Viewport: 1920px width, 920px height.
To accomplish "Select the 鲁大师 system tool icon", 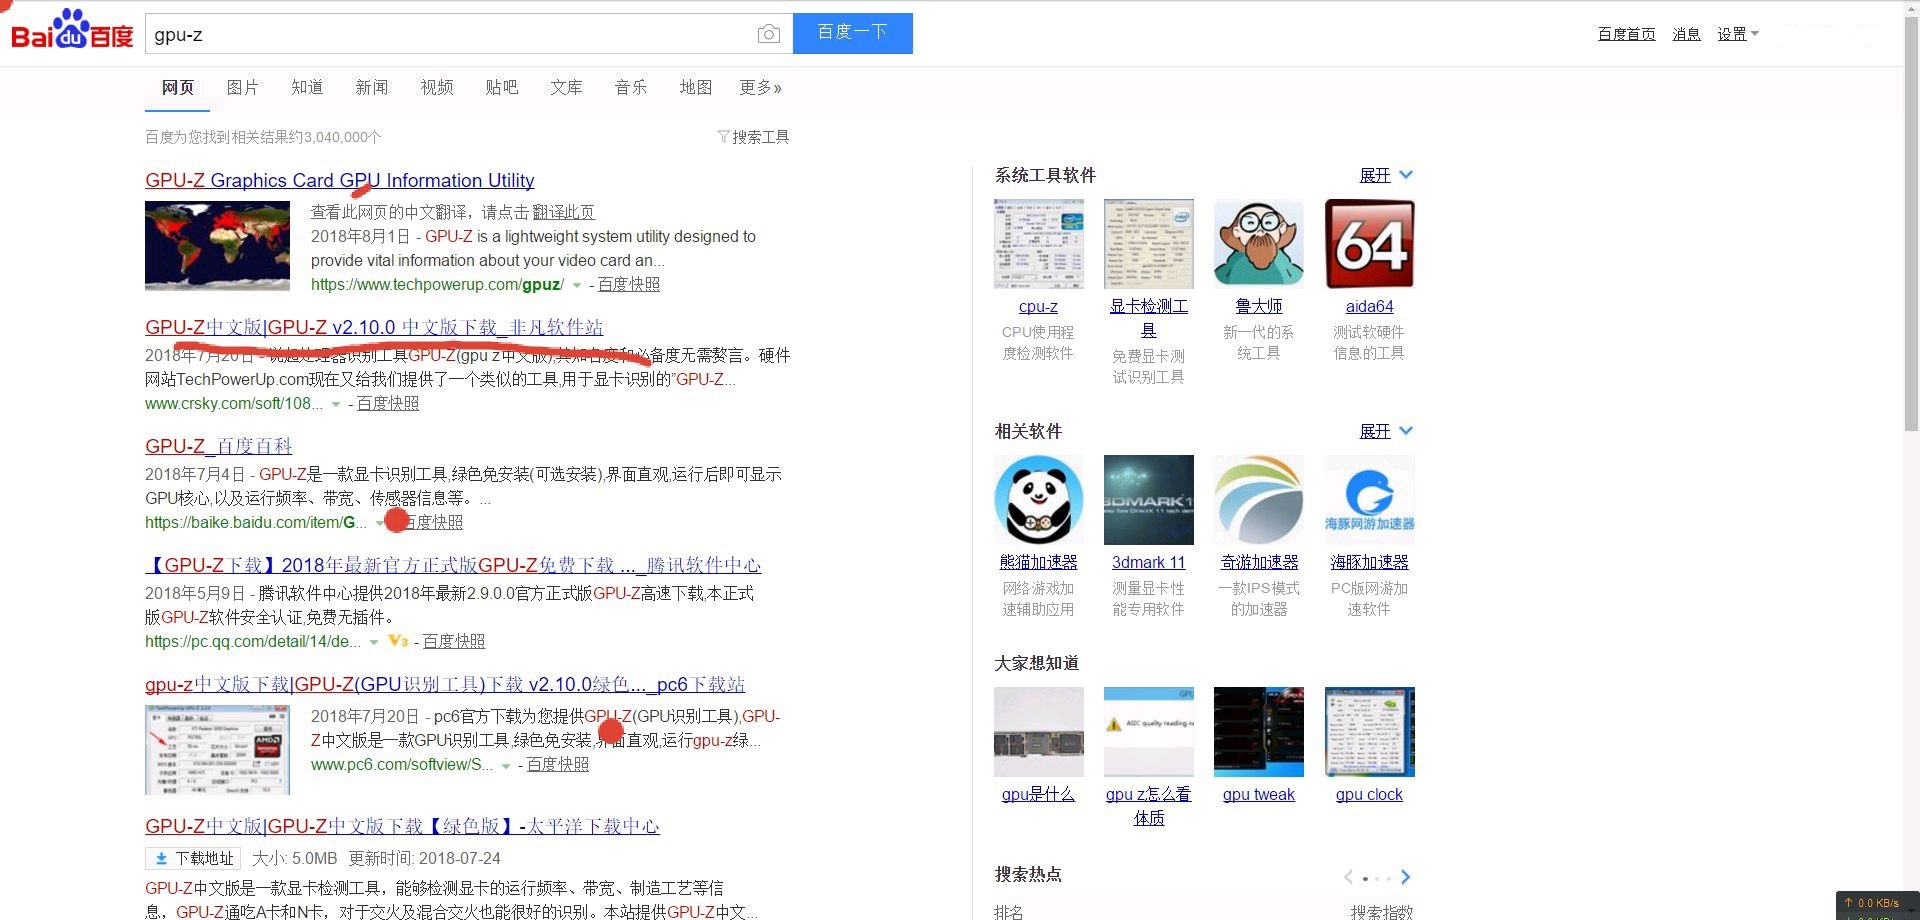I will click(x=1258, y=244).
